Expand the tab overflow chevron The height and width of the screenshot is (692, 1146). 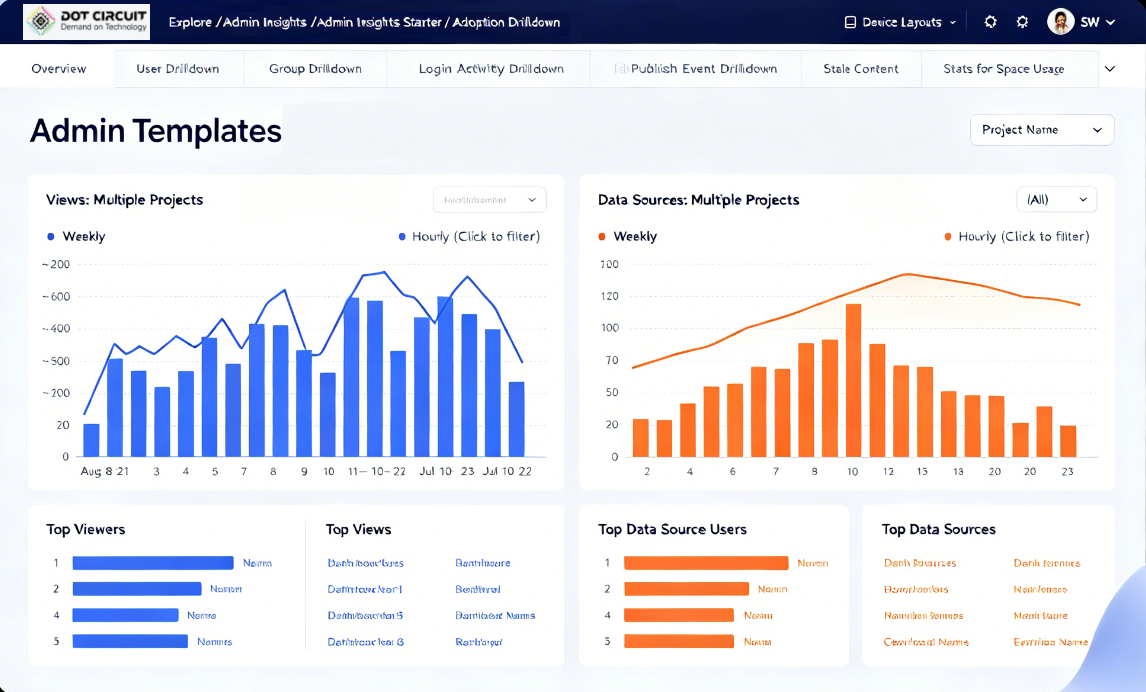click(1109, 69)
